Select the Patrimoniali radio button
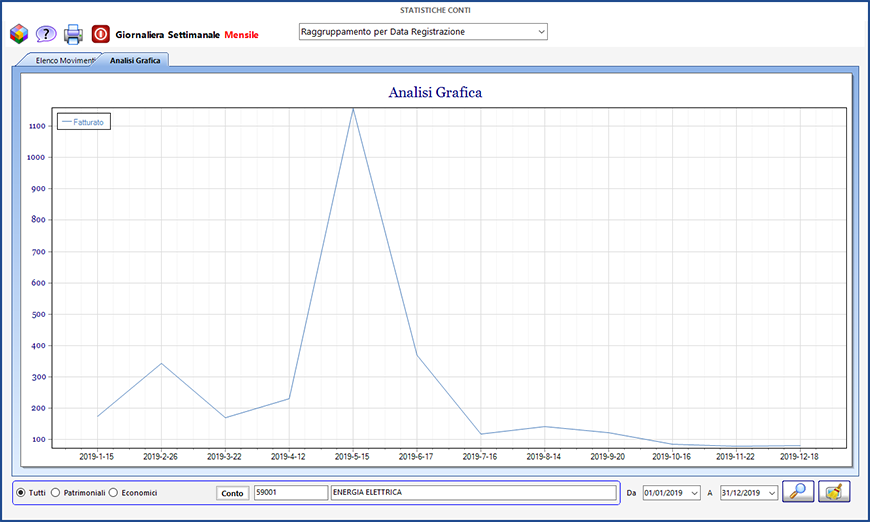The width and height of the screenshot is (870, 522). pyautogui.click(x=56, y=493)
